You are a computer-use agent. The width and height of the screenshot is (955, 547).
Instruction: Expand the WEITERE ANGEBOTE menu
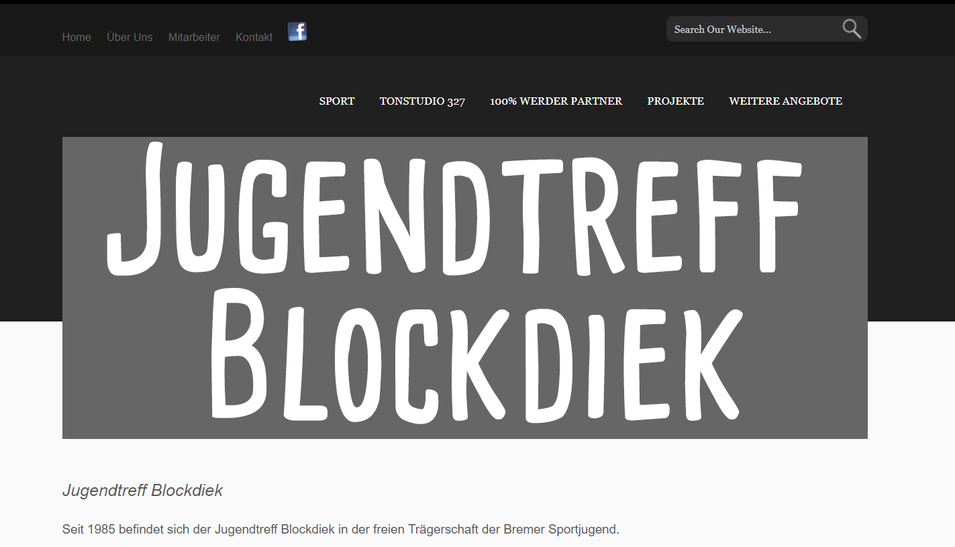click(x=785, y=101)
